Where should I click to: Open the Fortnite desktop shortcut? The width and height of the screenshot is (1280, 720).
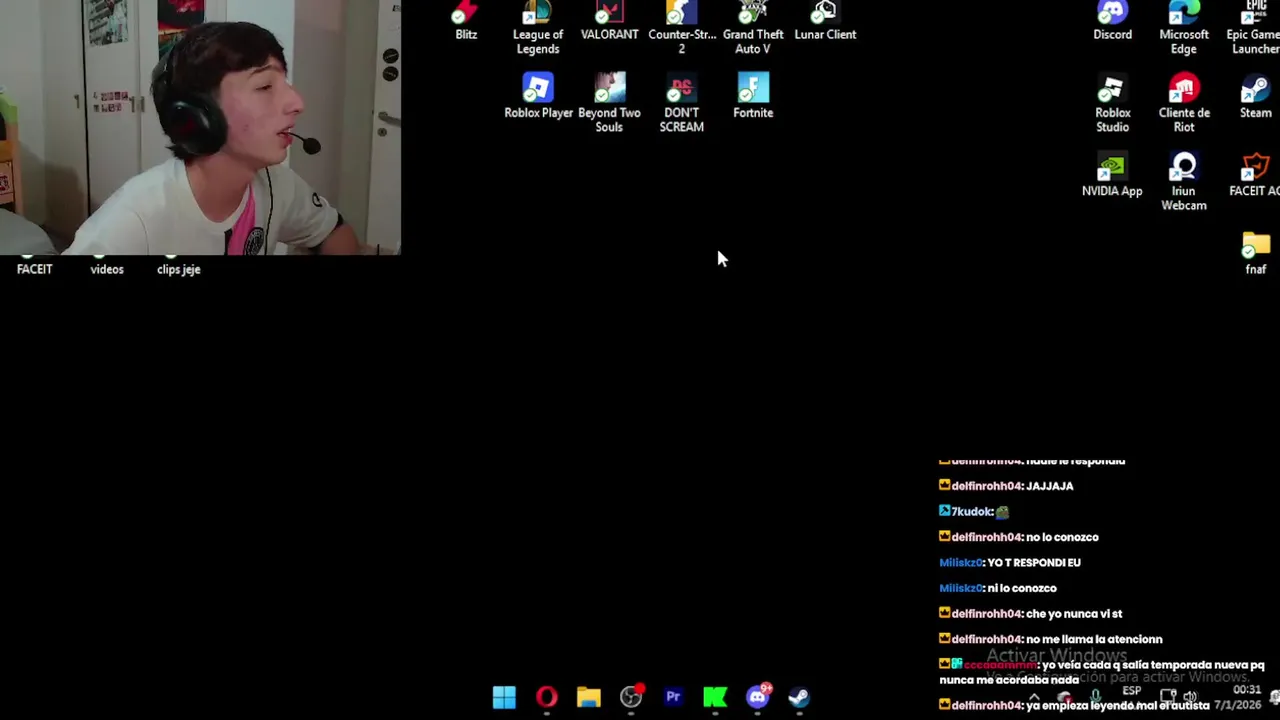[x=753, y=96]
